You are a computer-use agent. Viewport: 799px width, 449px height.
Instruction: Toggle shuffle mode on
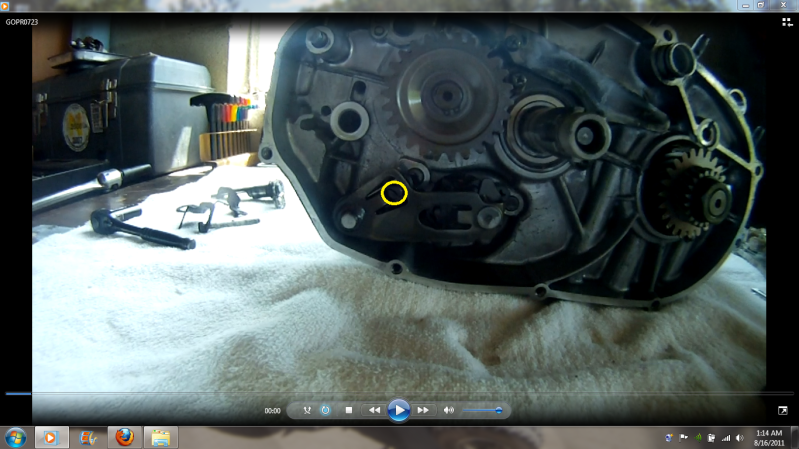pos(307,410)
